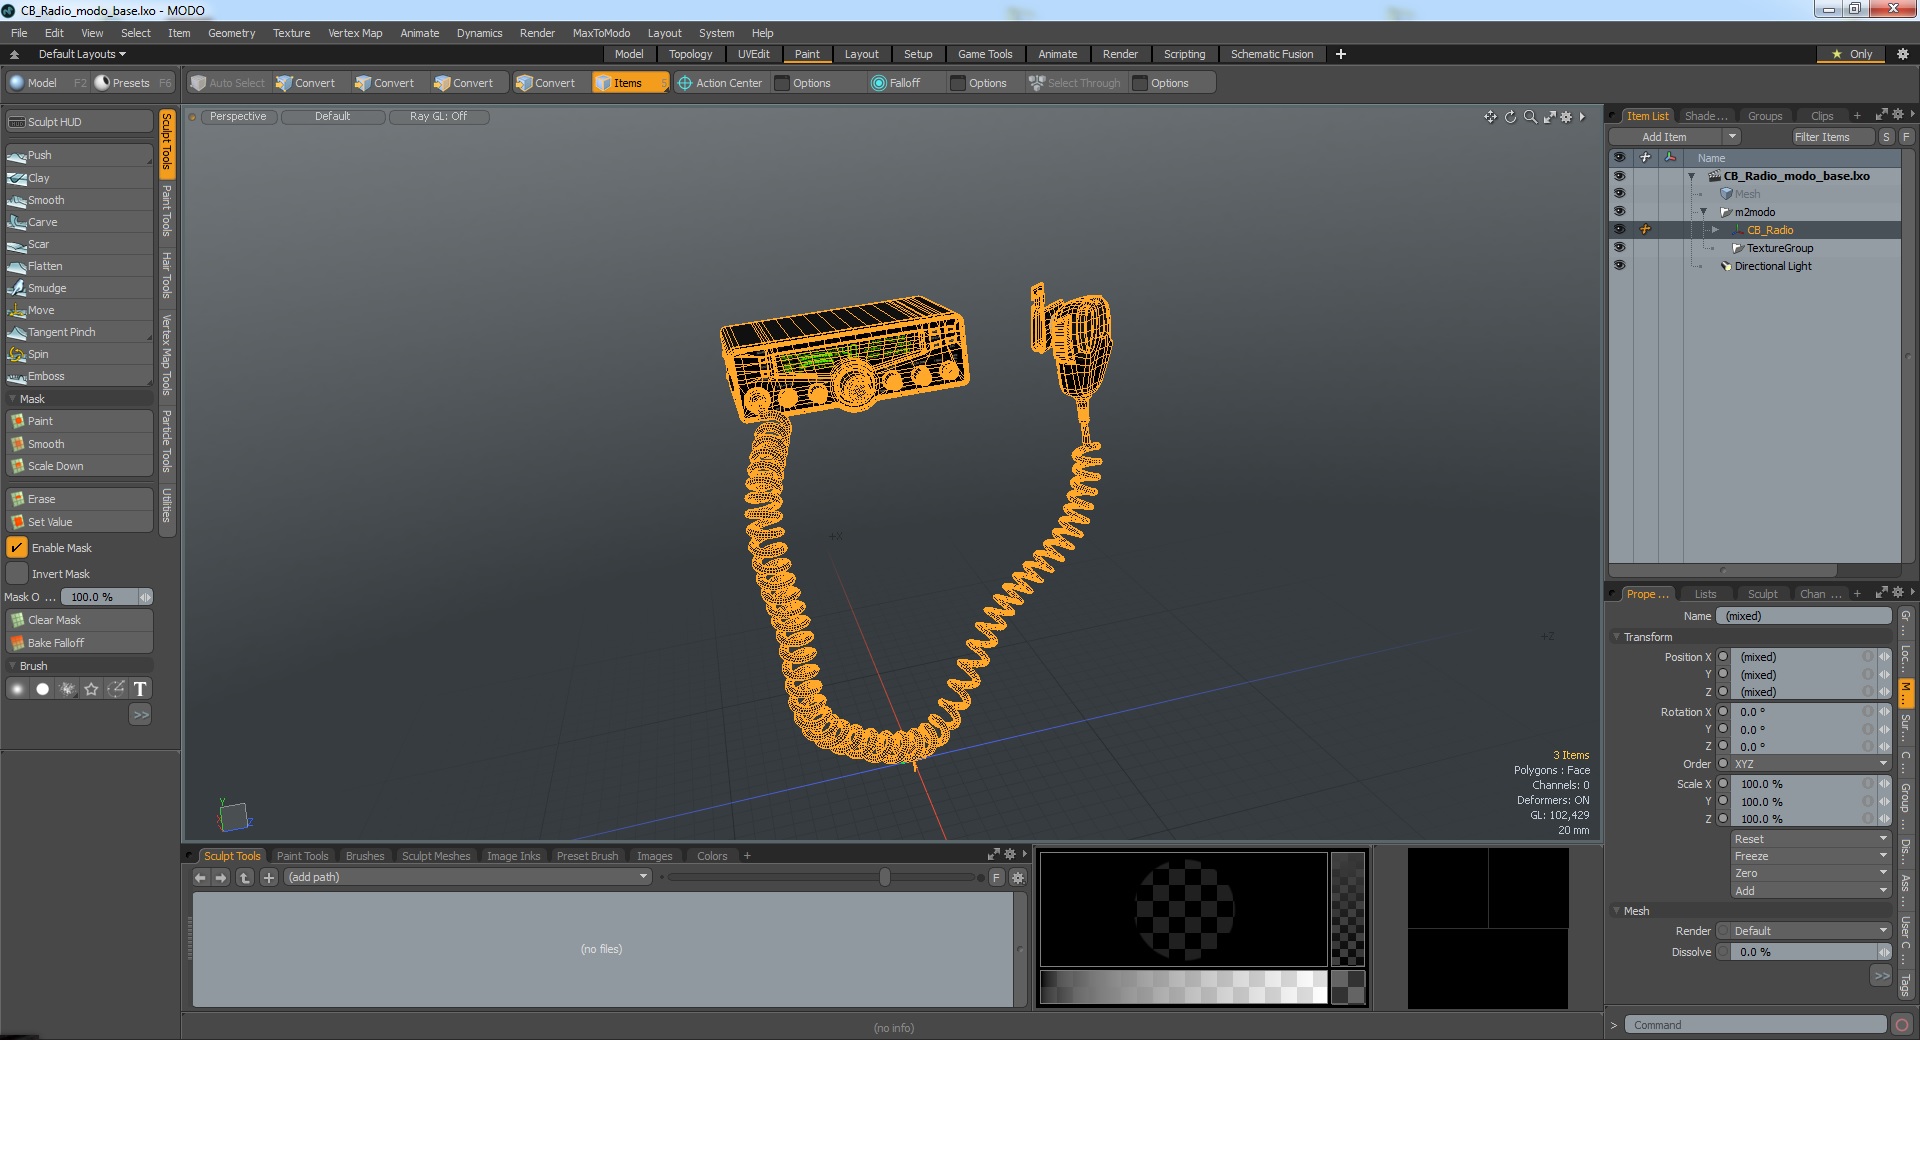Select the Smudge sculpt tool
This screenshot has width=1920, height=1158.
(46, 288)
